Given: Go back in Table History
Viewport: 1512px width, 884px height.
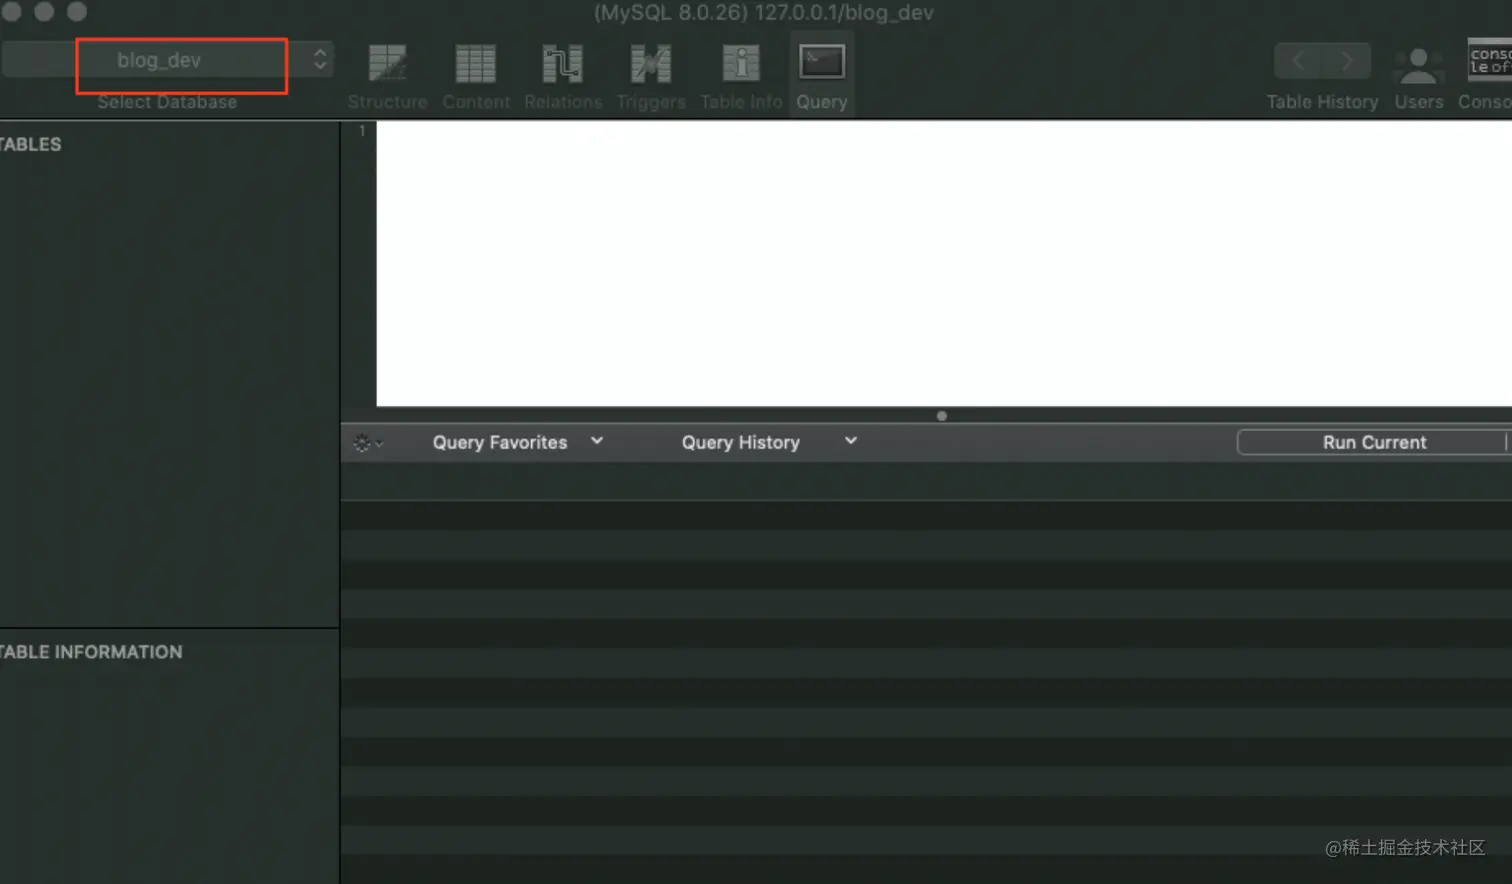Looking at the screenshot, I should pyautogui.click(x=1298, y=61).
